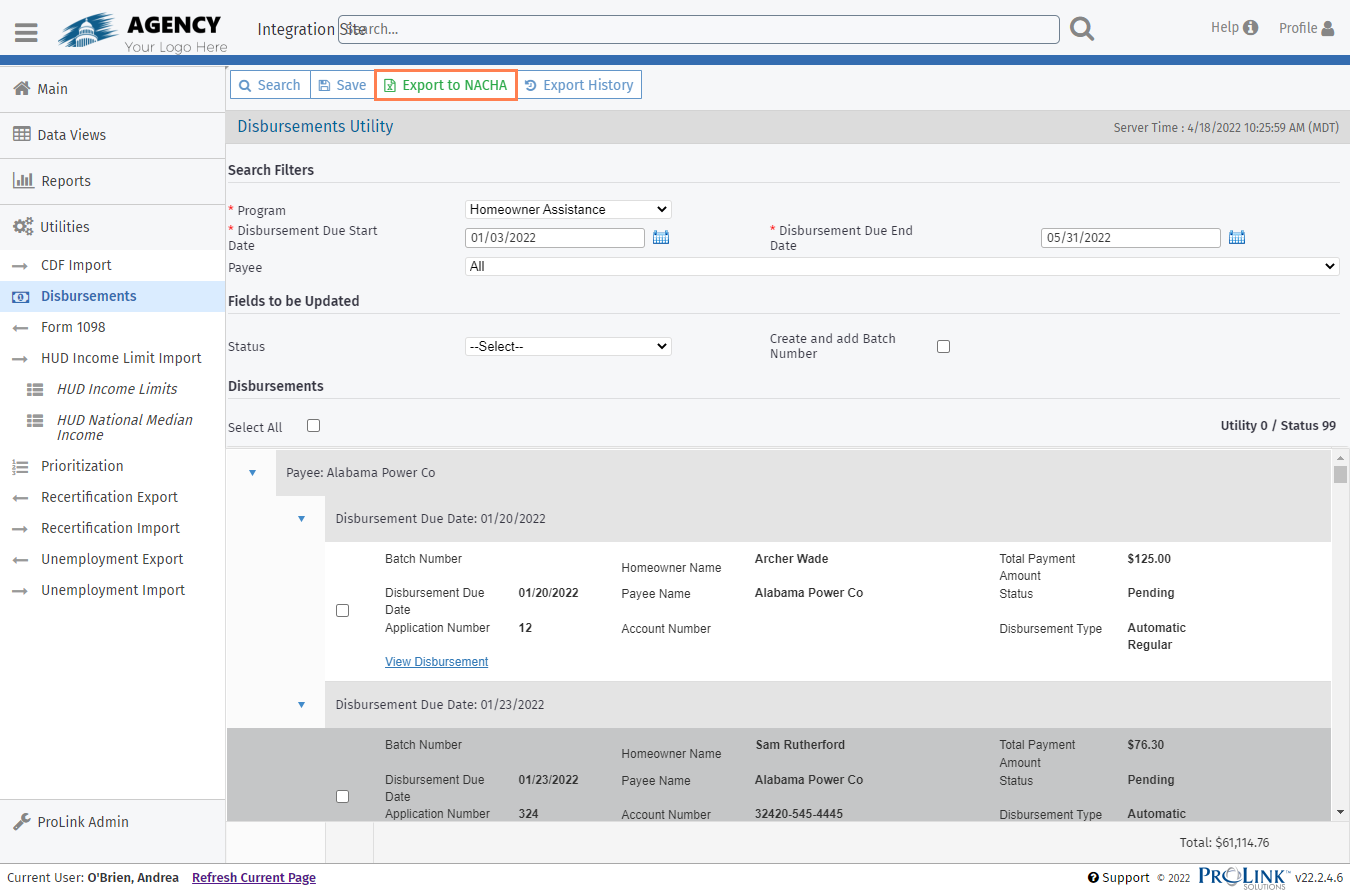The height and width of the screenshot is (892, 1350).
Task: Click the ProLink Admin wrench icon
Action: pos(21,822)
